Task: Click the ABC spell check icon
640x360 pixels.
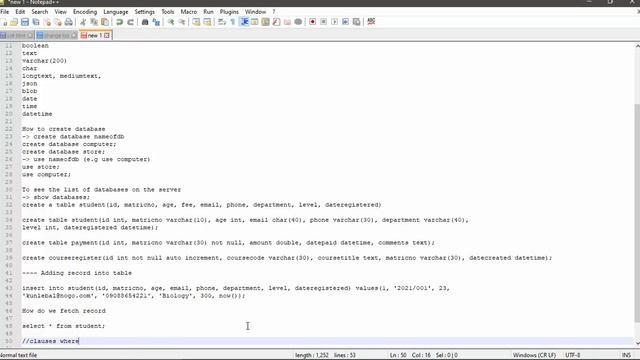Action: (x=371, y=22)
